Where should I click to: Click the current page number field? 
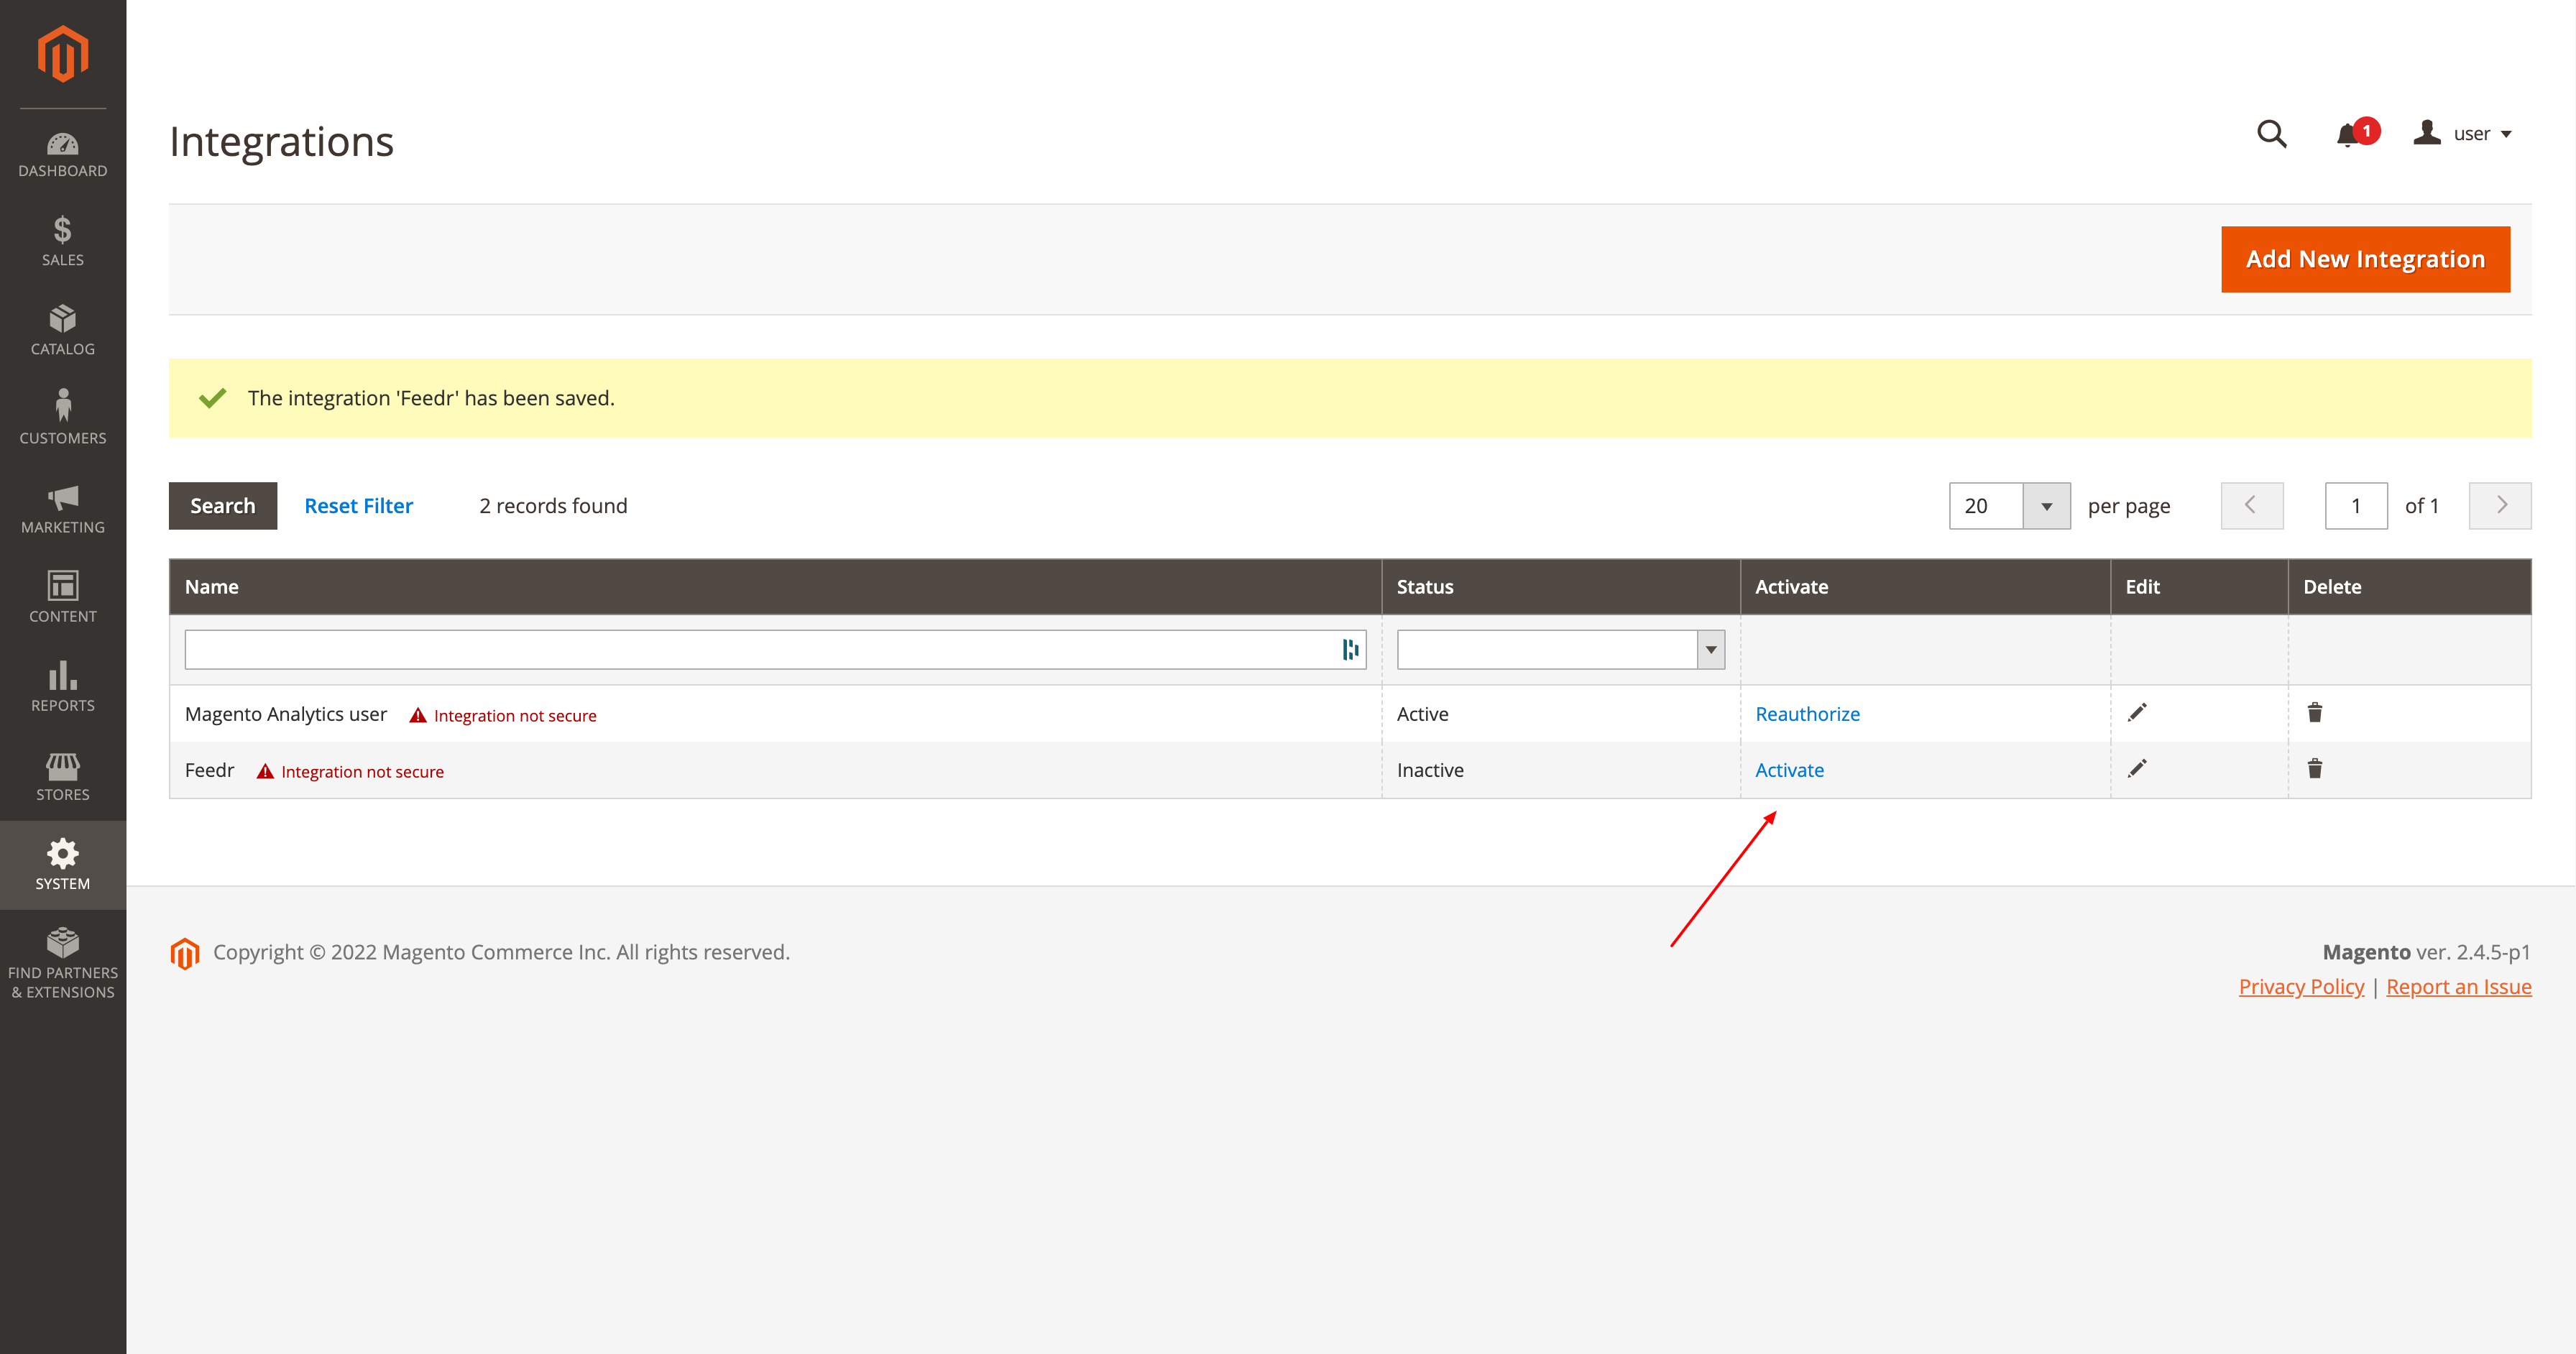(2356, 506)
